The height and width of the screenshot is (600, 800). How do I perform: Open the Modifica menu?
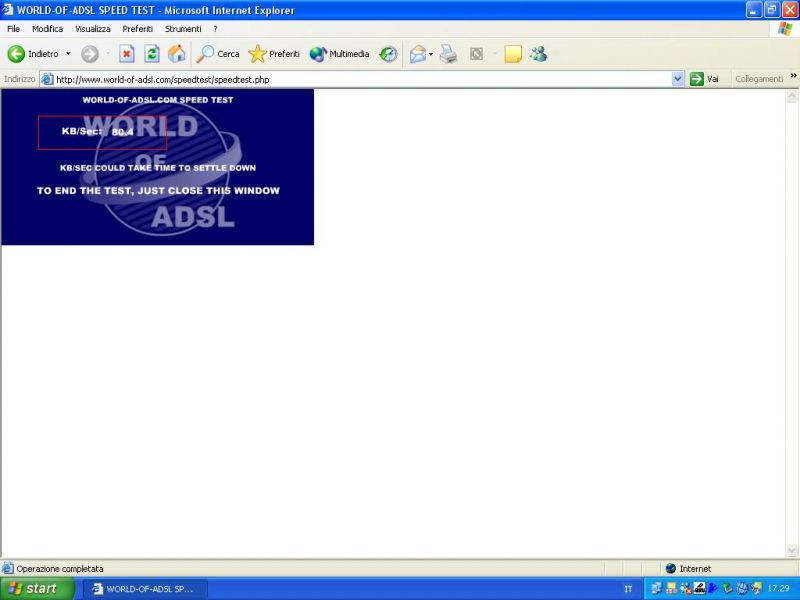(x=47, y=29)
